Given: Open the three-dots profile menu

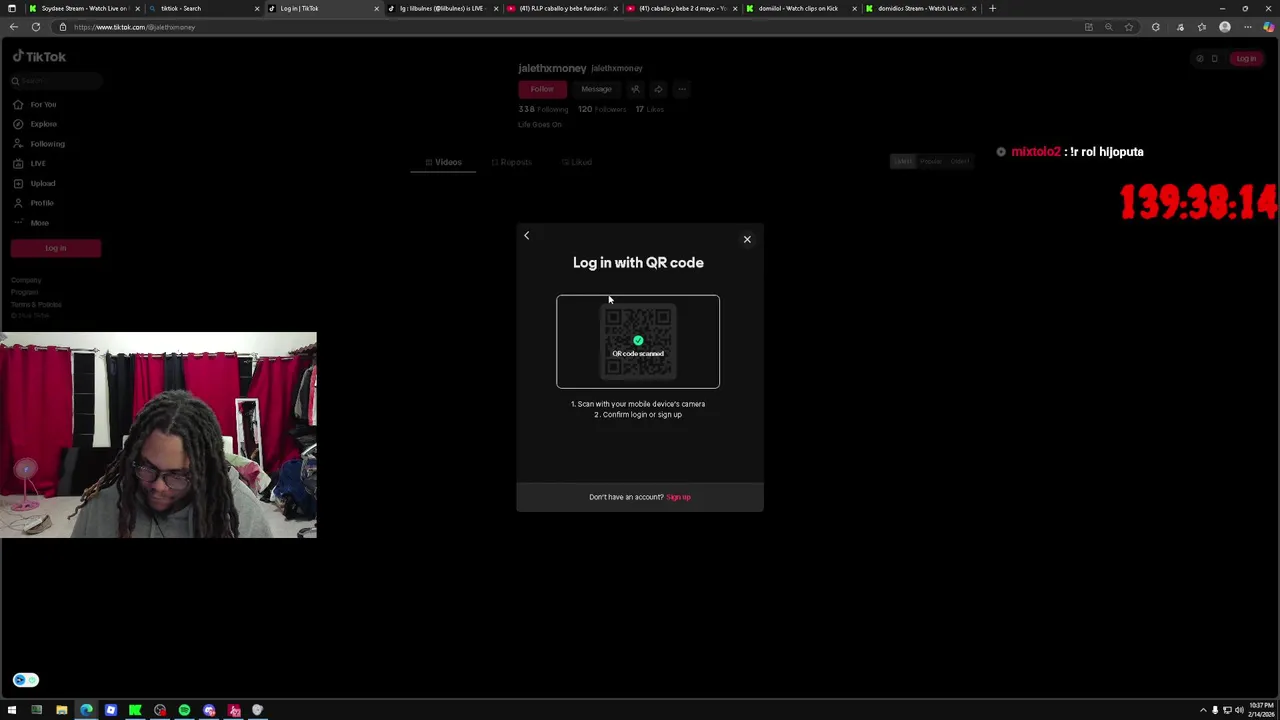Looking at the screenshot, I should 682,89.
